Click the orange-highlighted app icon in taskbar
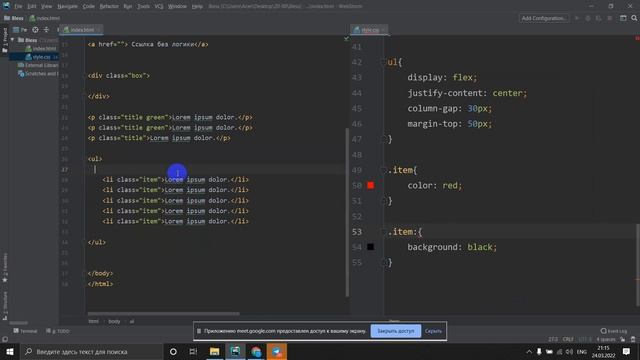Viewport: 640px width, 360px height. (277, 351)
